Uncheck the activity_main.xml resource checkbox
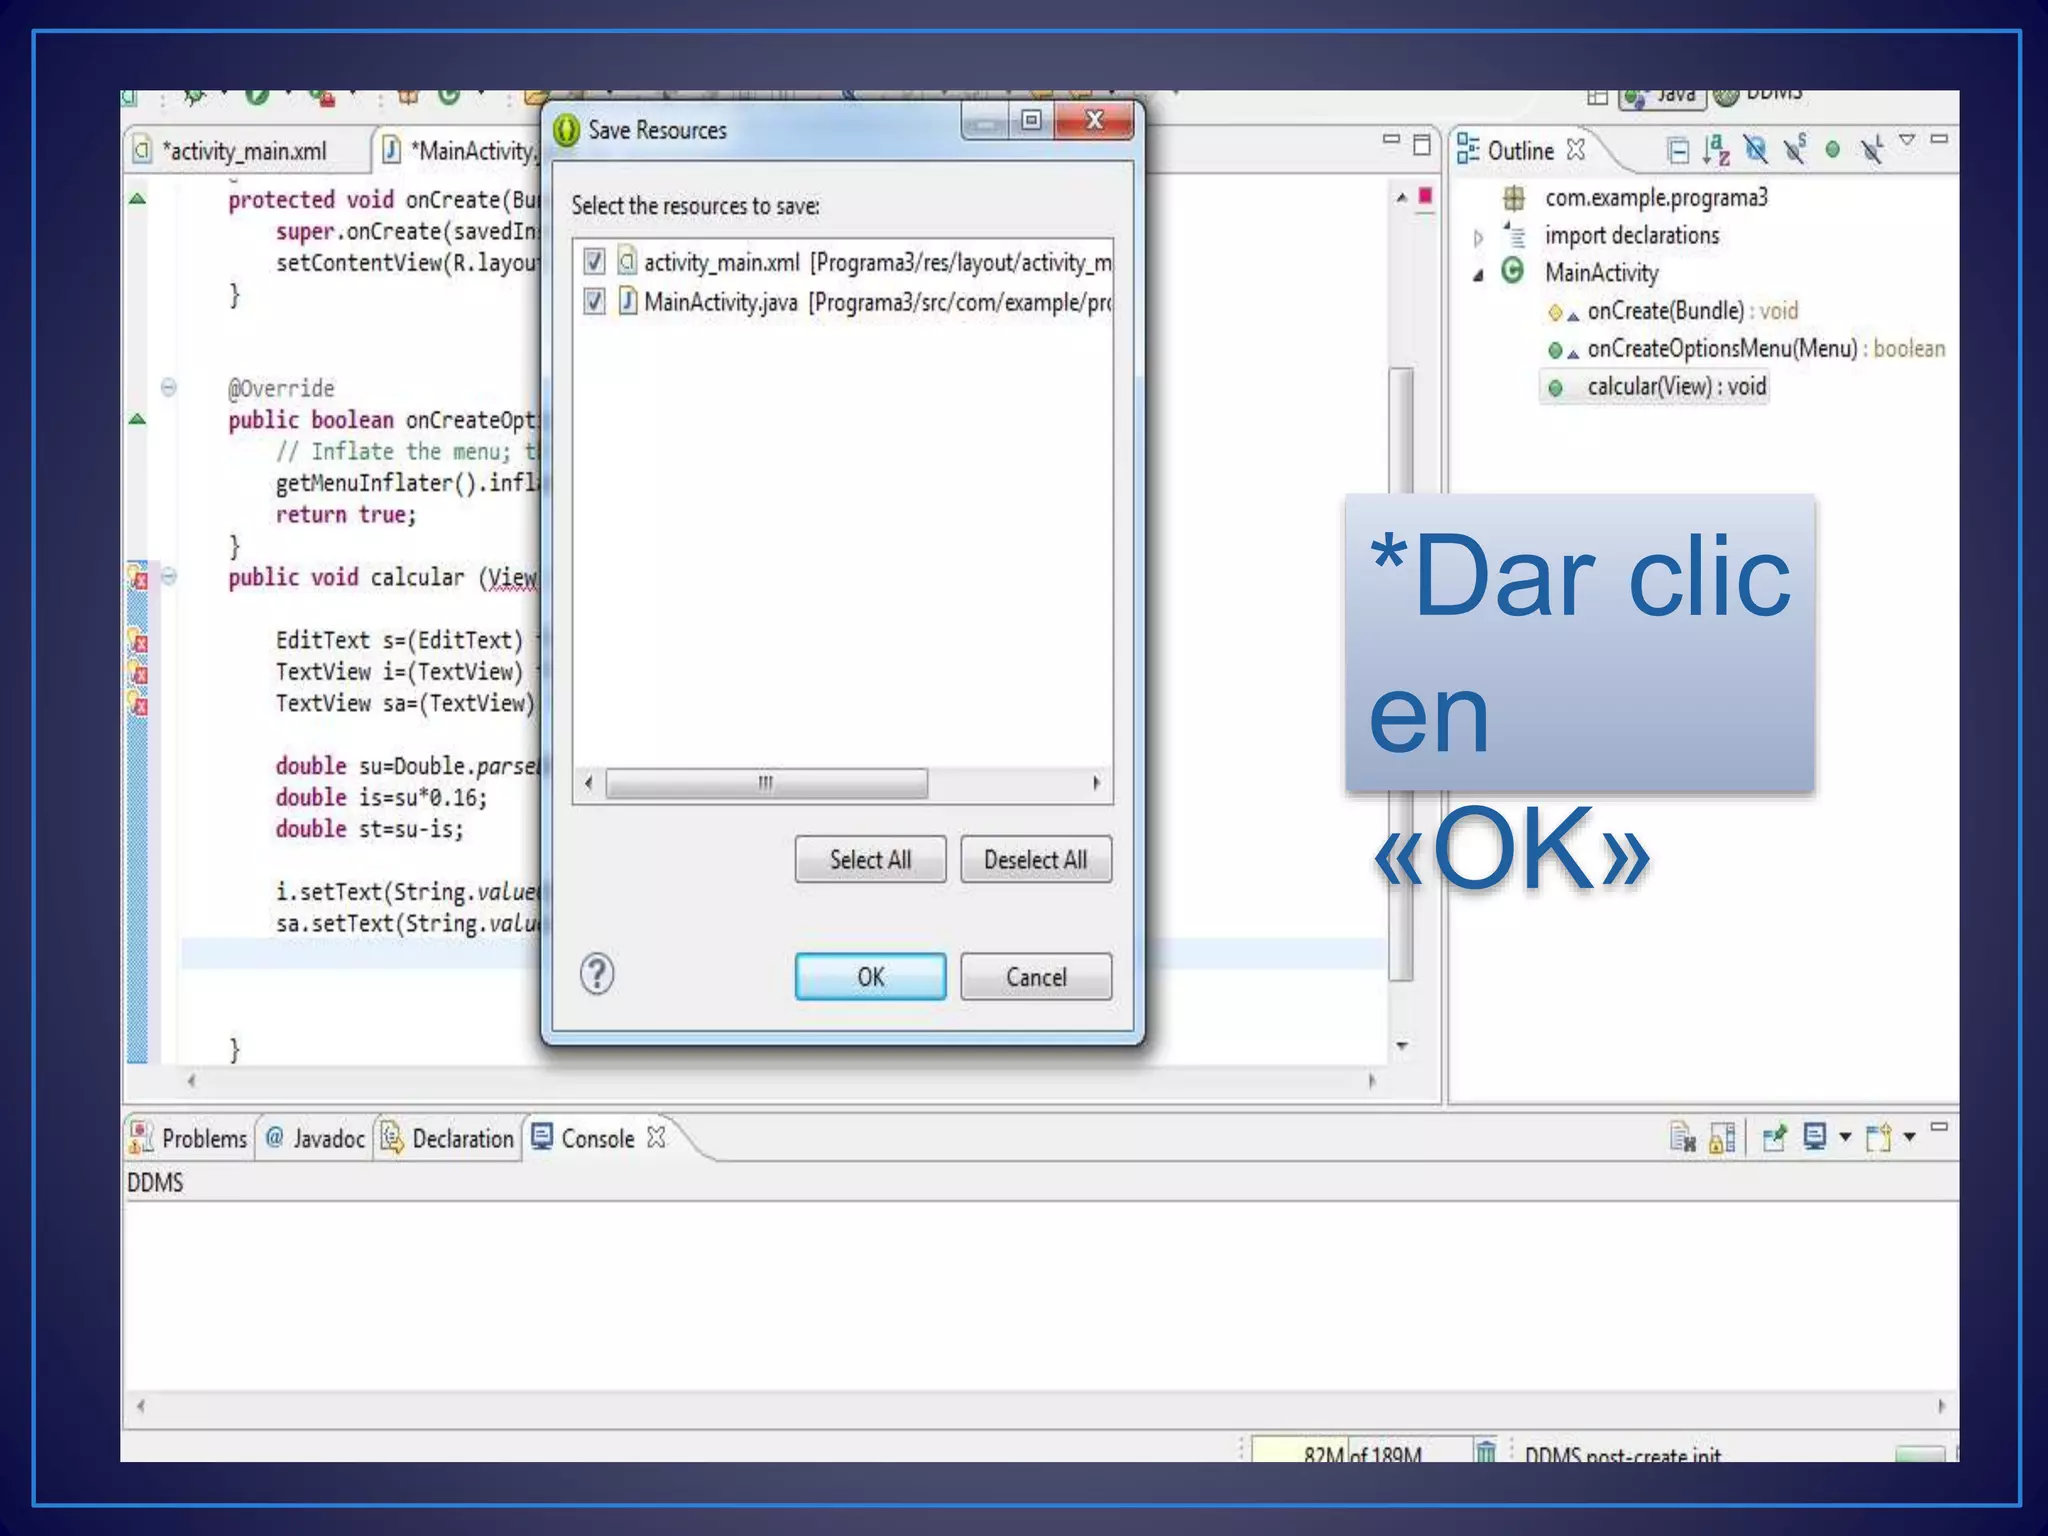 tap(594, 262)
